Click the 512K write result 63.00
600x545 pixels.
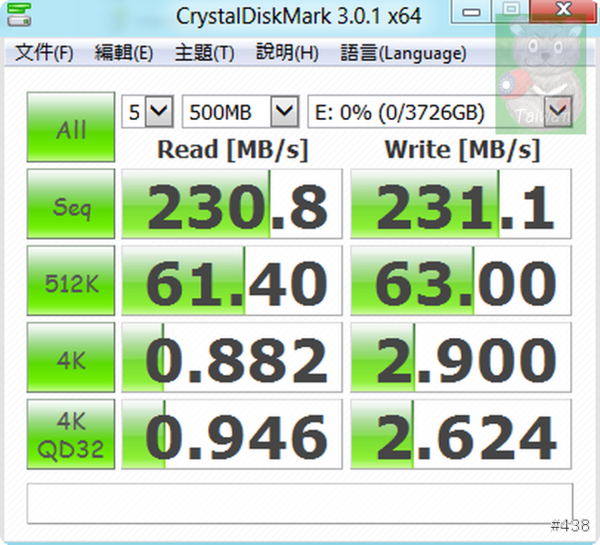(x=461, y=281)
